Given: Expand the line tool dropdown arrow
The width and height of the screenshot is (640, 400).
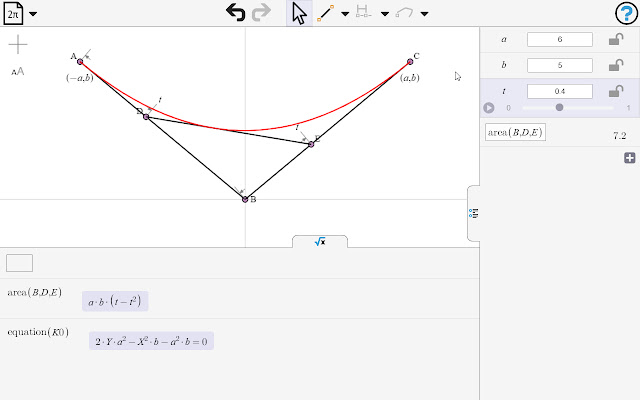Looking at the screenshot, I should [x=345, y=14].
